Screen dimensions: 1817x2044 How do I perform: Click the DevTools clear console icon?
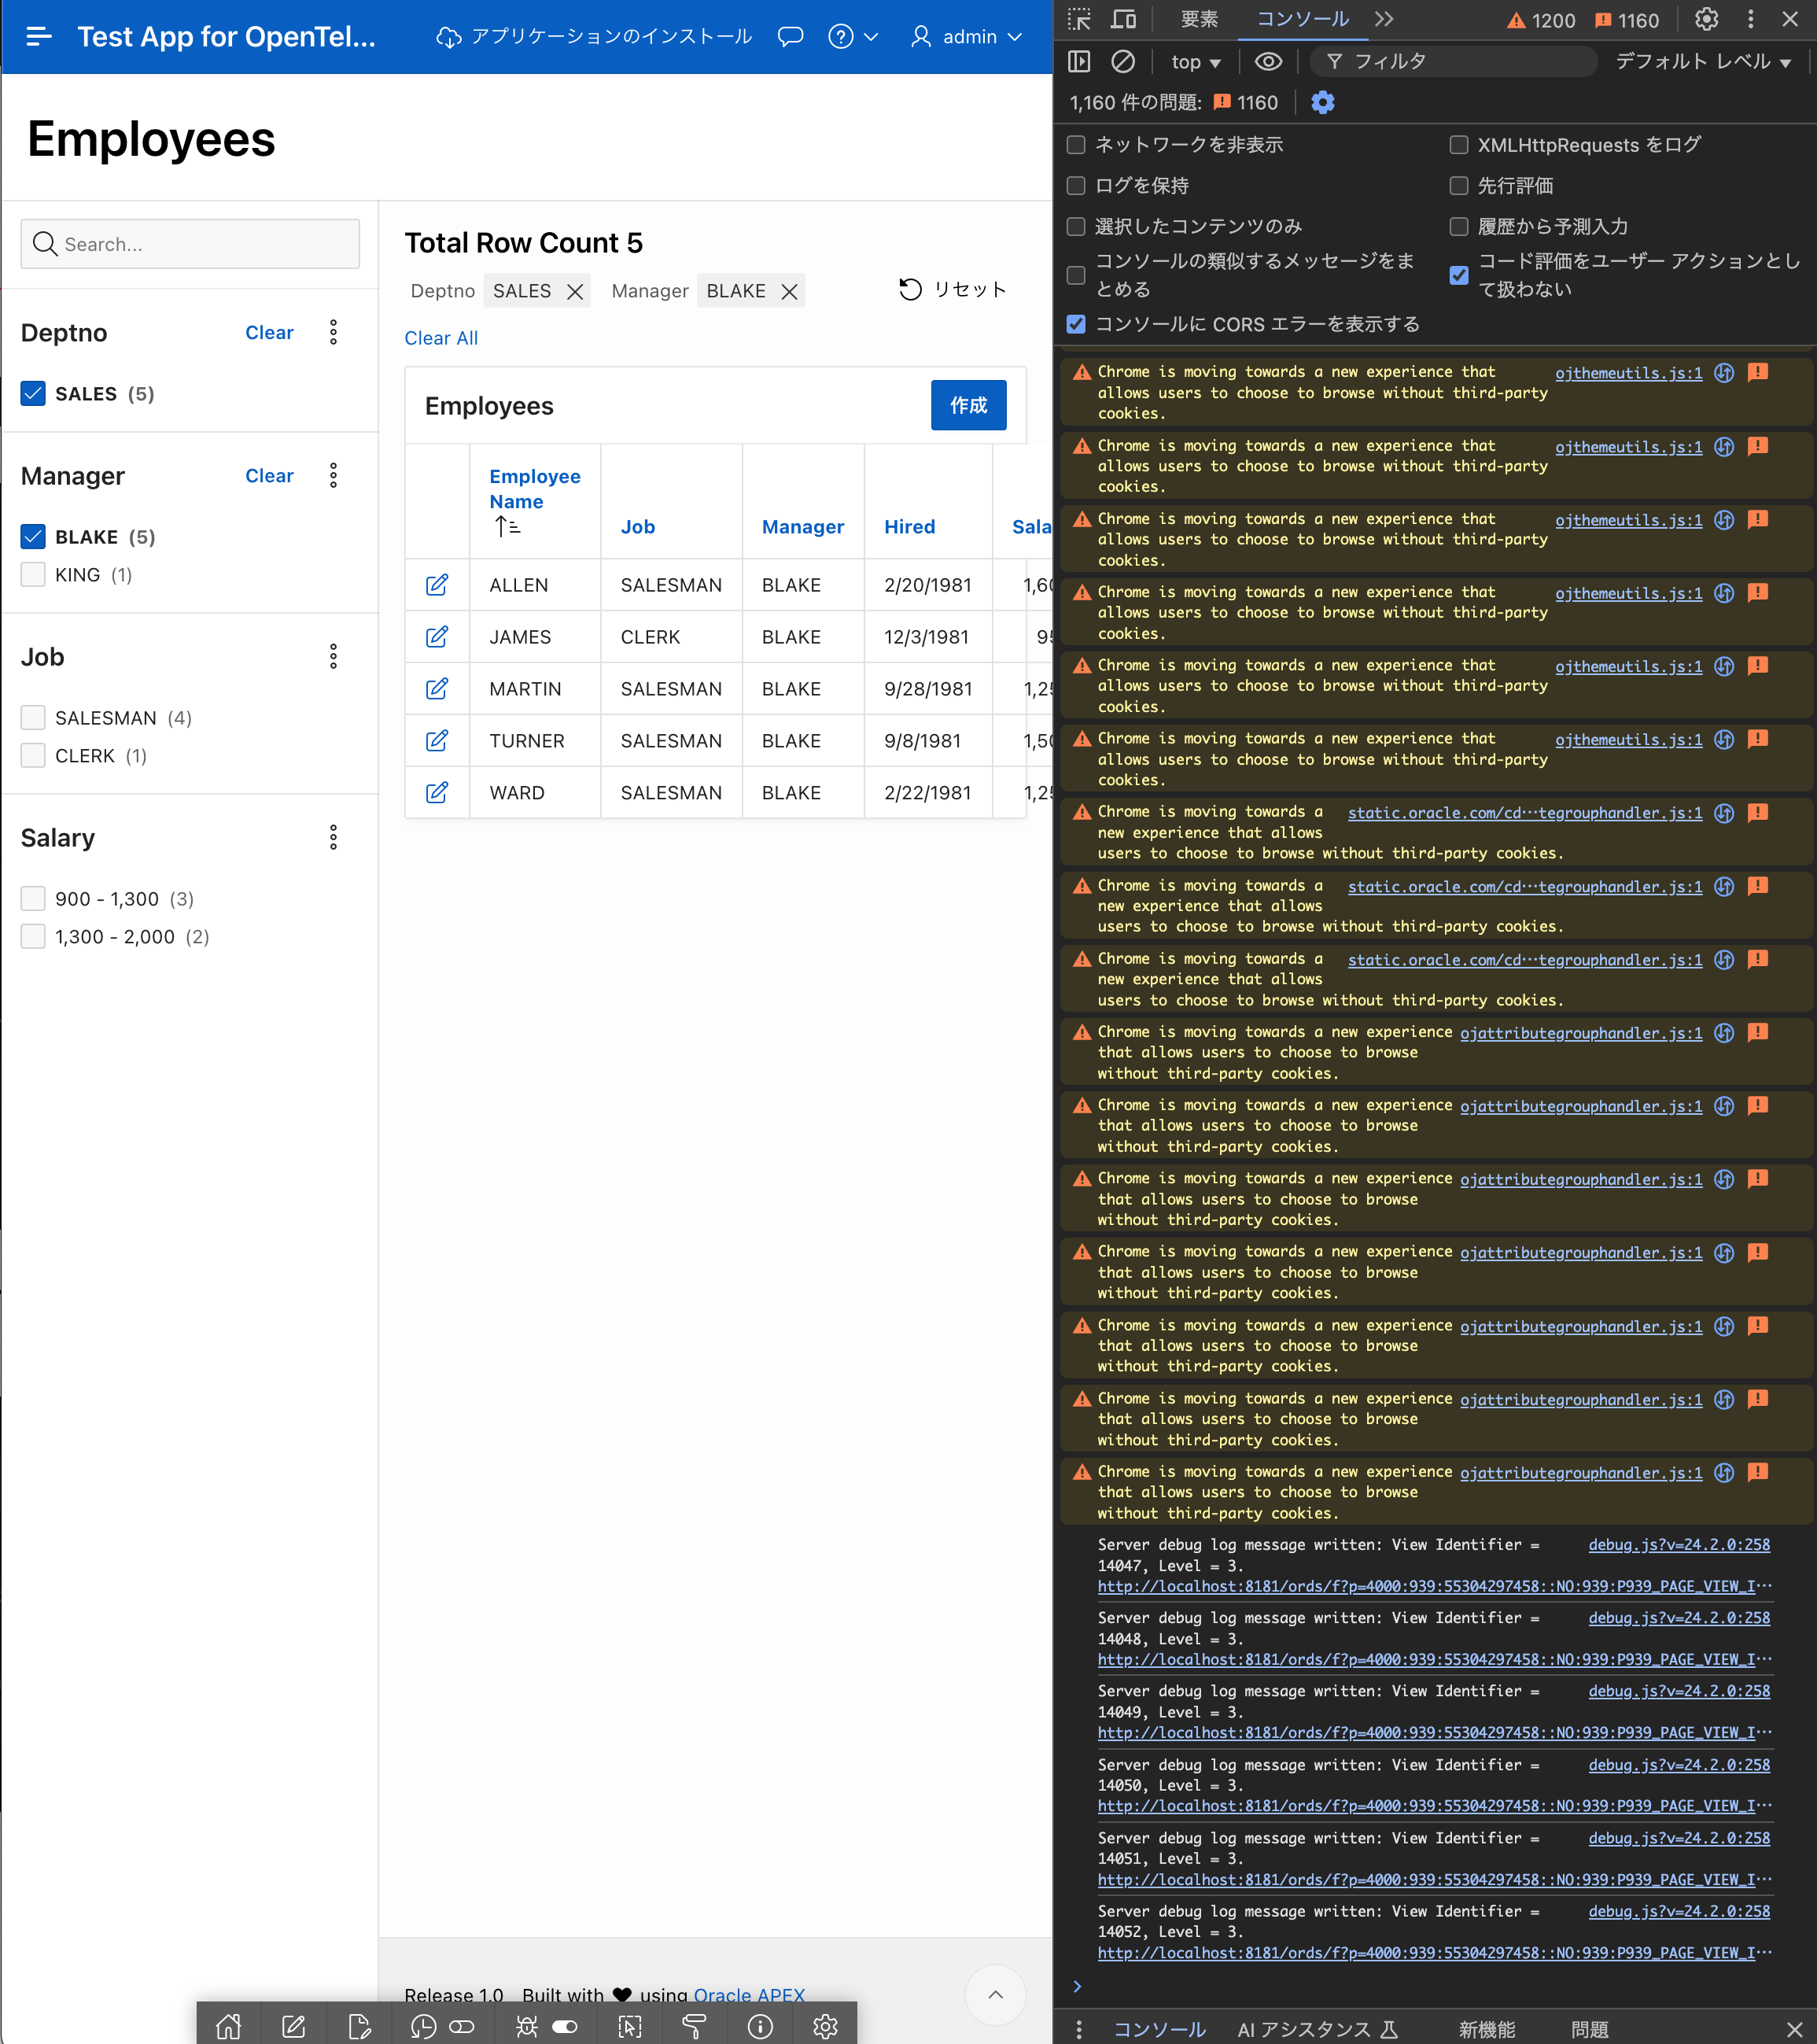[x=1123, y=62]
